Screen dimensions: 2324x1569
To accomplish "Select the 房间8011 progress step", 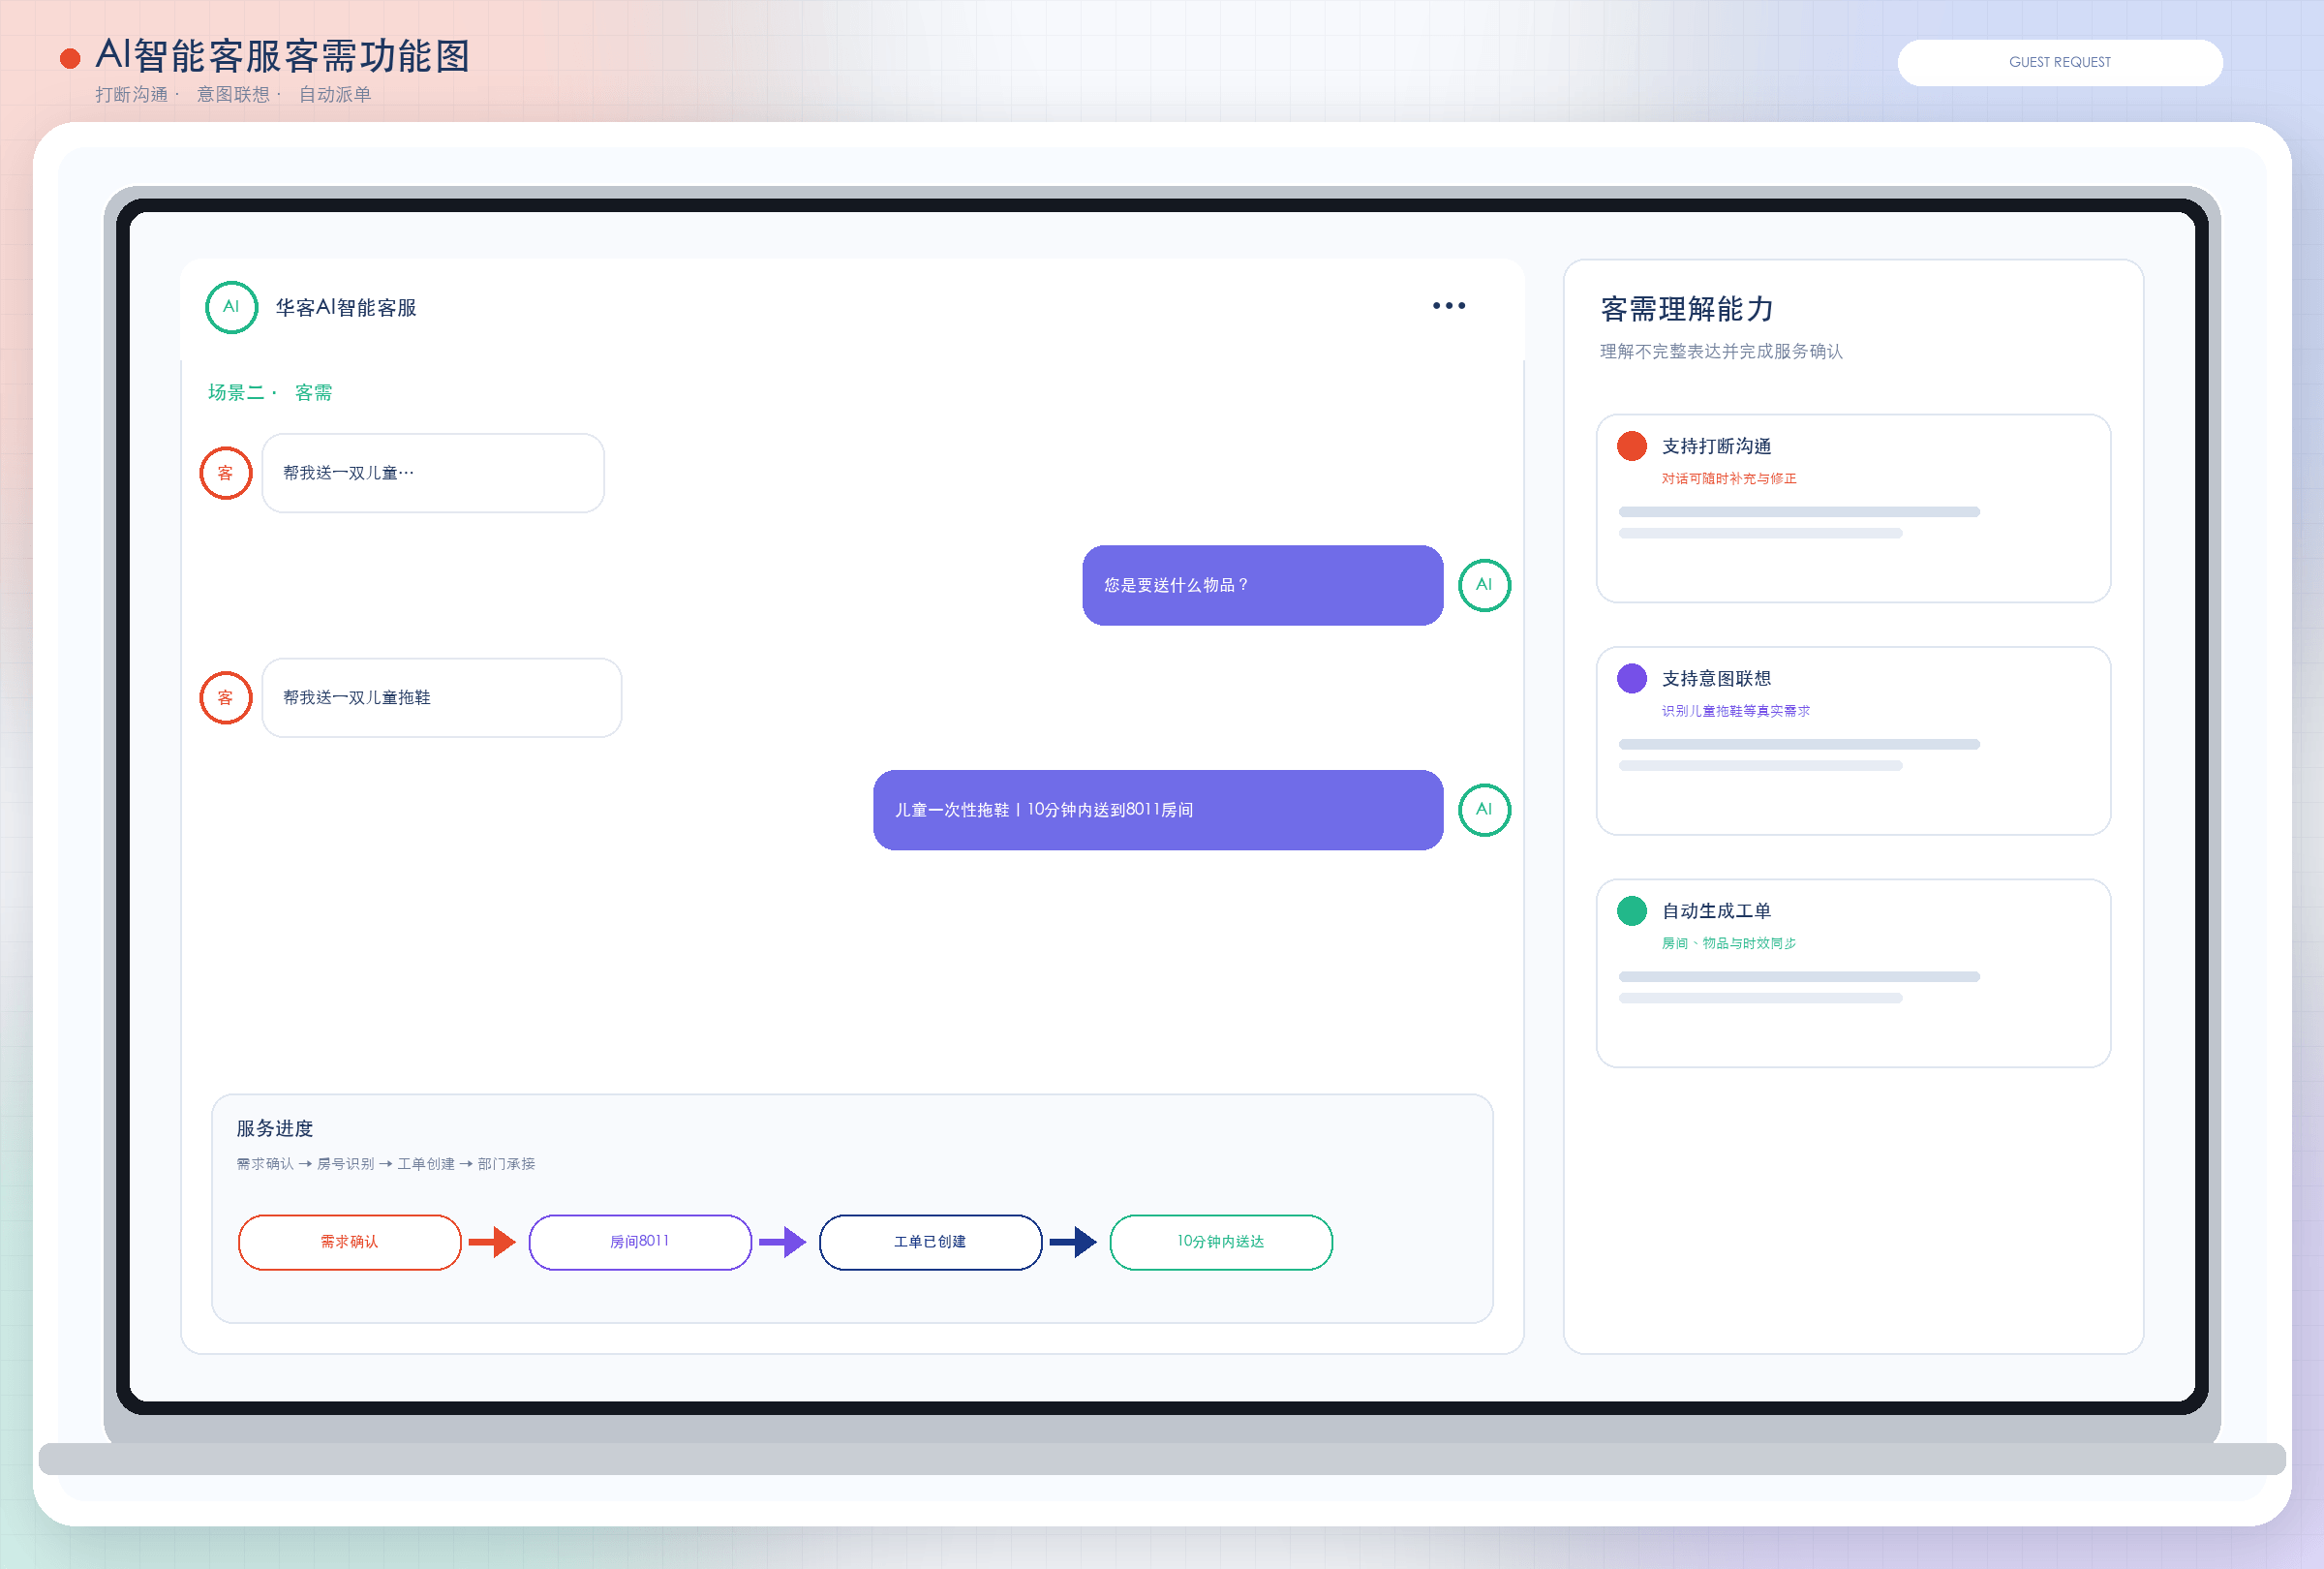I will click(x=640, y=1242).
